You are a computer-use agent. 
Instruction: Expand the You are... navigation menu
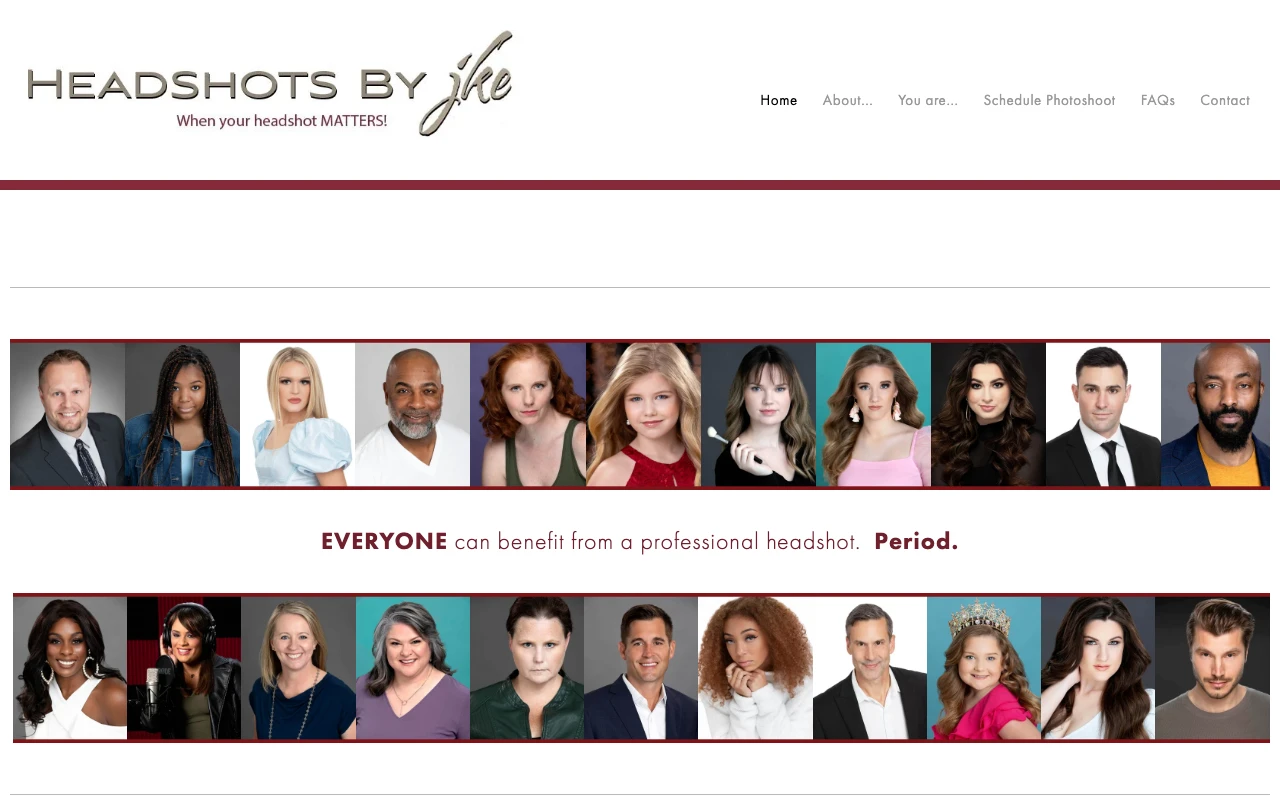928,100
